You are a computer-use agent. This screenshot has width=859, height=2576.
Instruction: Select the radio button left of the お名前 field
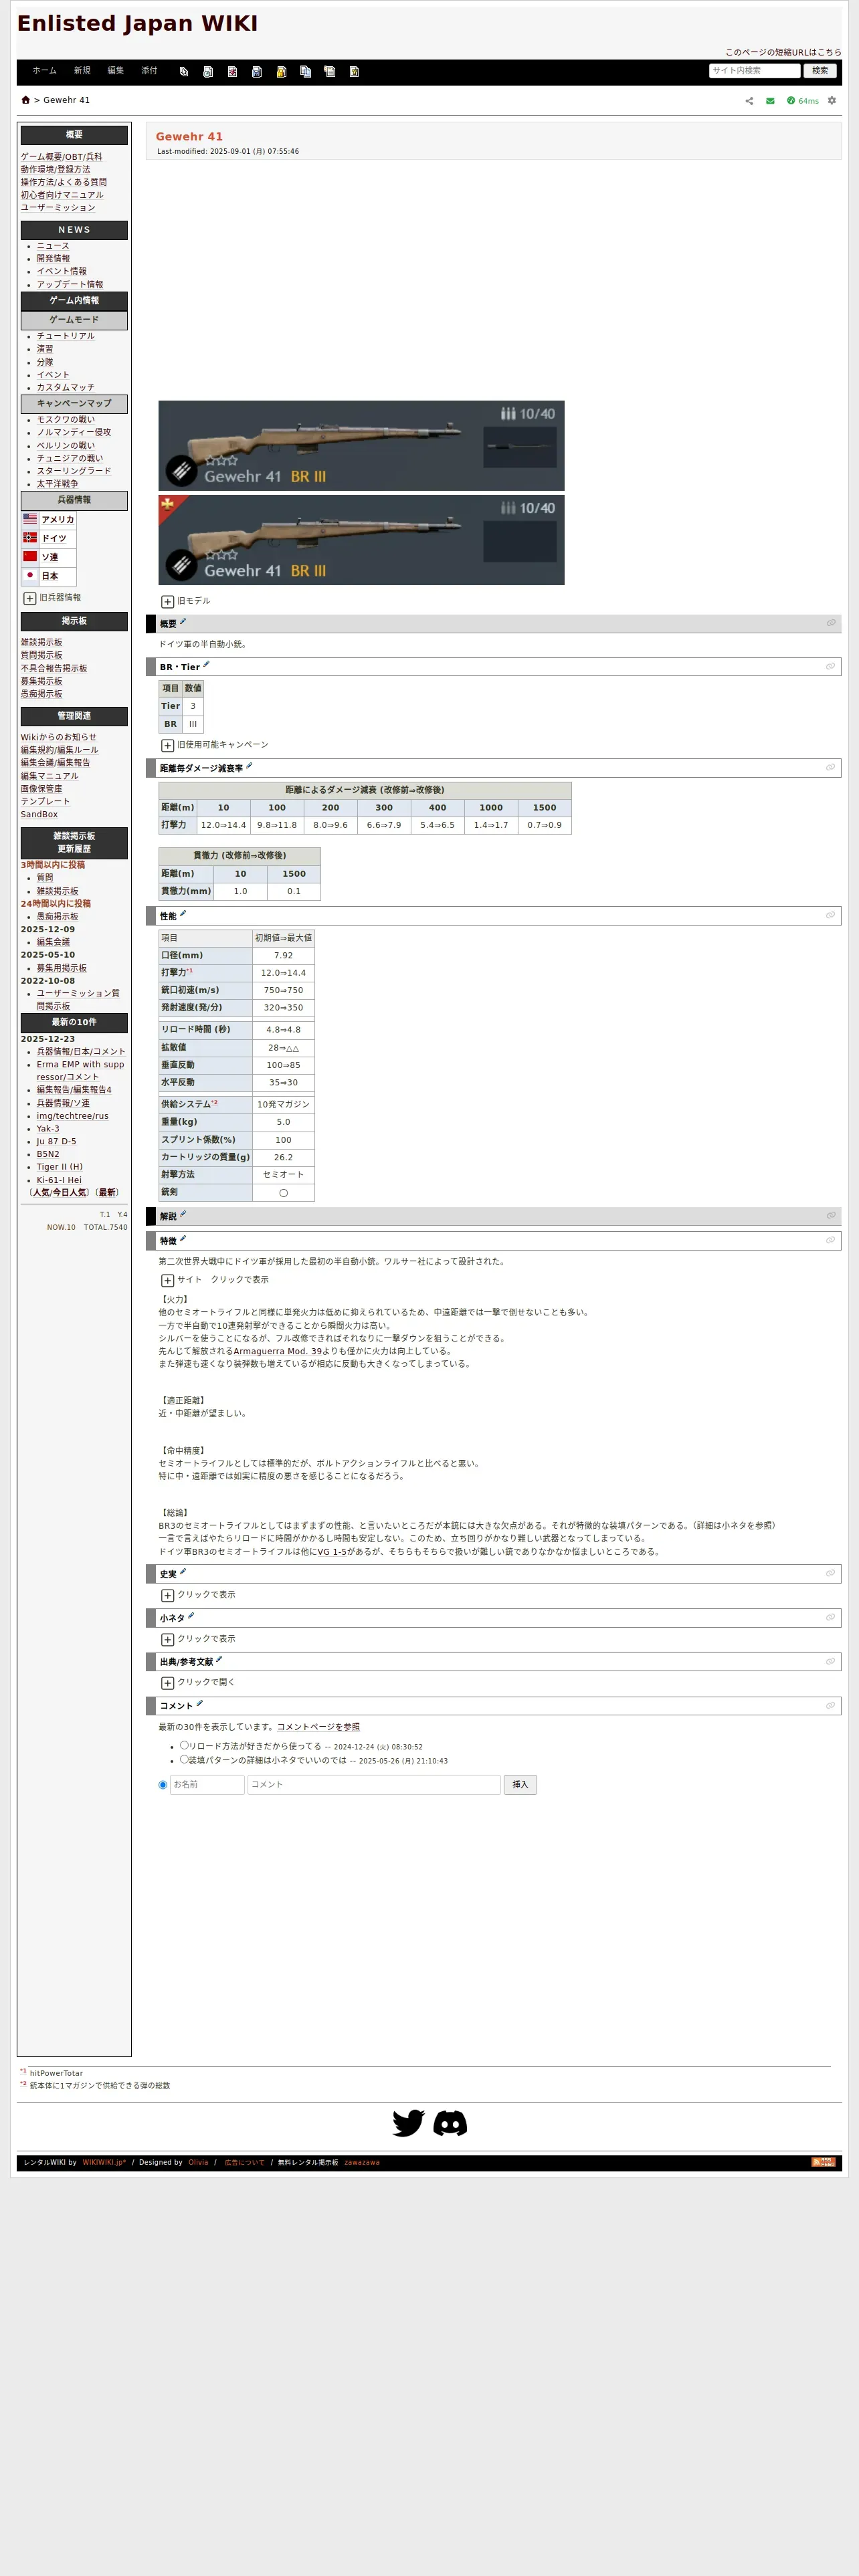163,1785
